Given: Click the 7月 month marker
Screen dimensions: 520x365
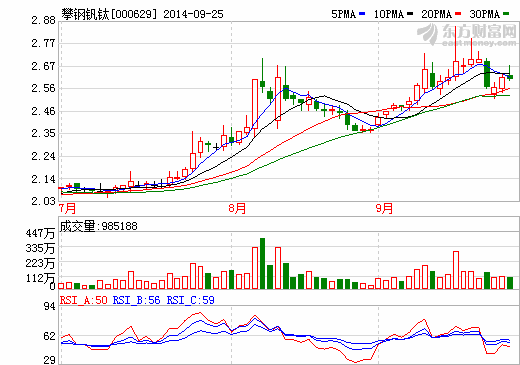Looking at the screenshot, I should [67, 209].
